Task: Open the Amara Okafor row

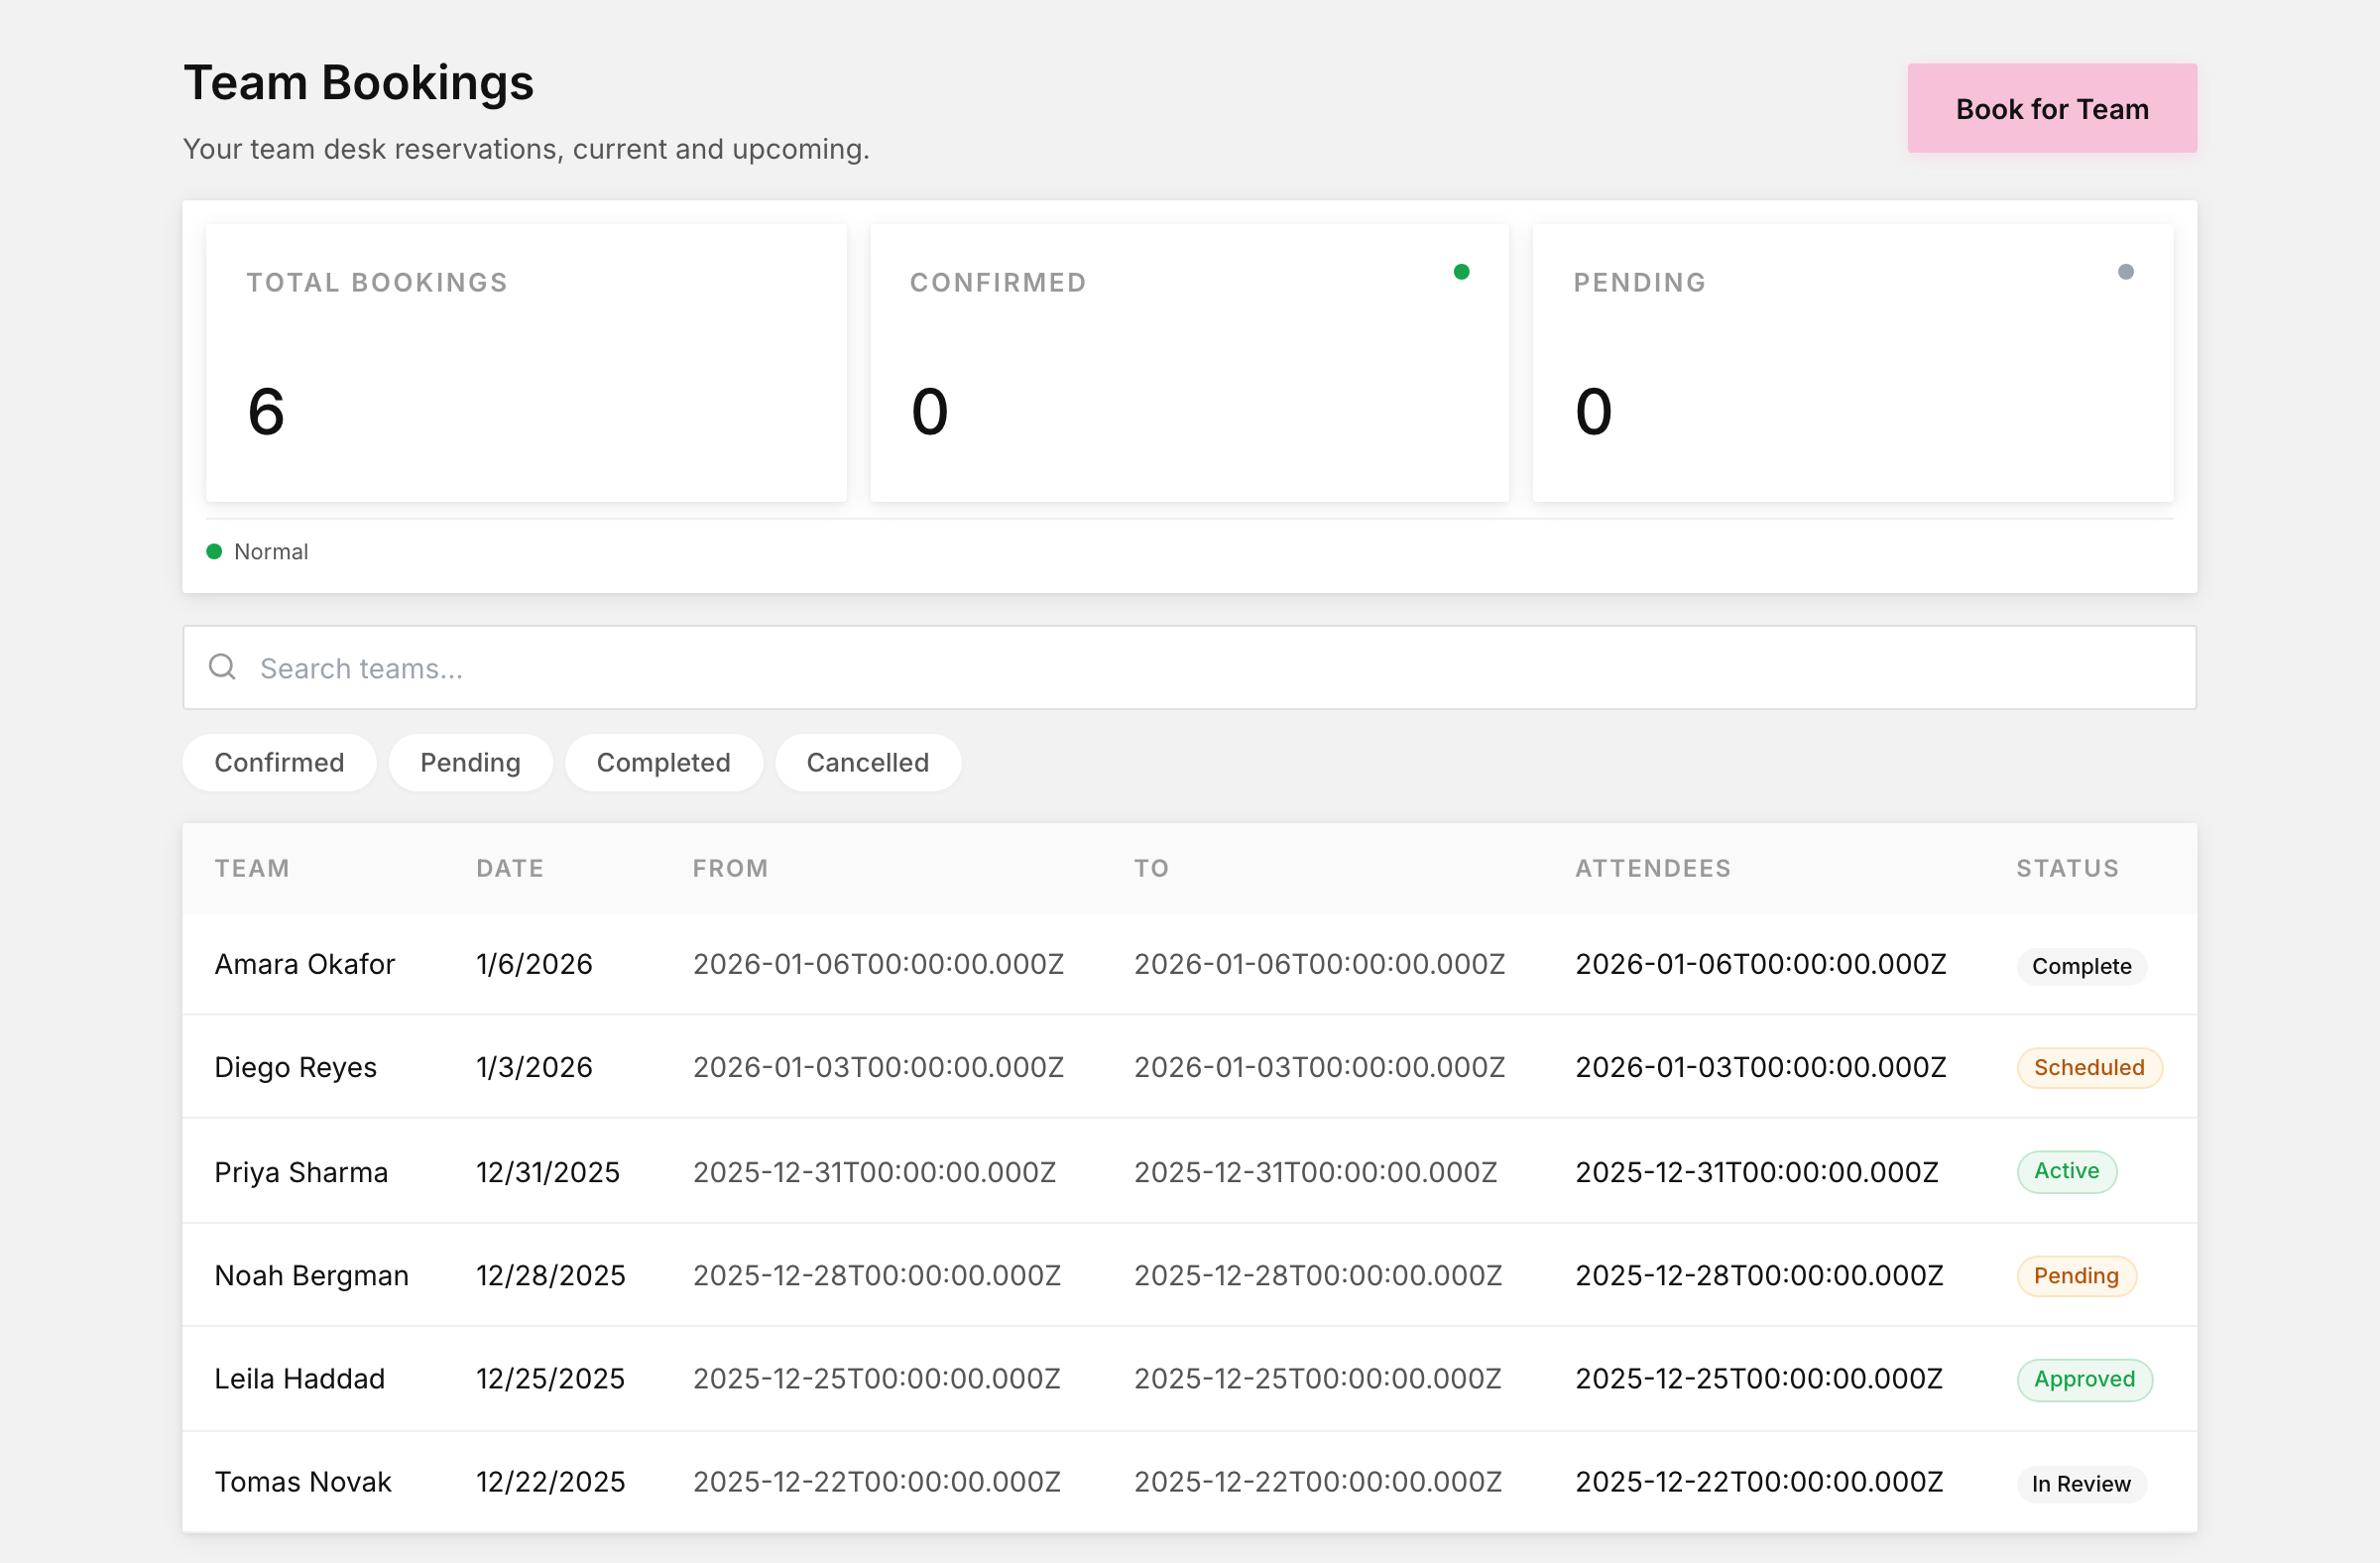Action: point(1189,965)
